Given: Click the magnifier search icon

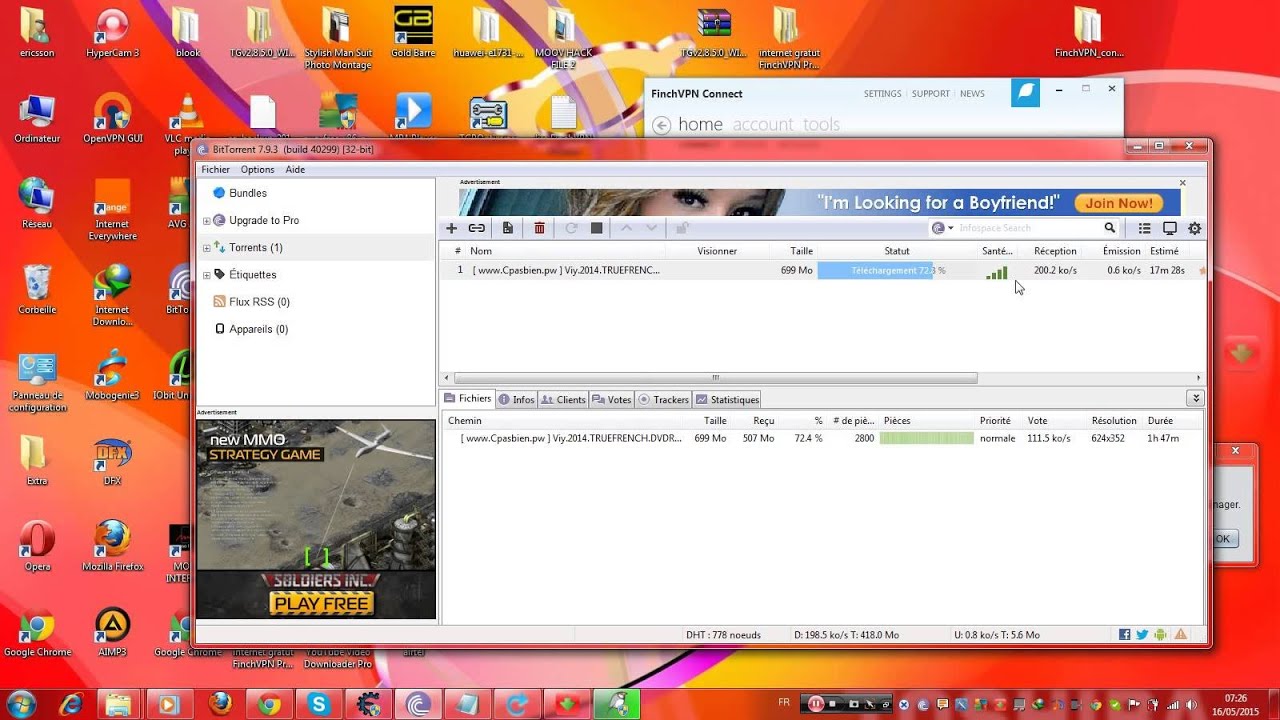Looking at the screenshot, I should tap(1110, 228).
